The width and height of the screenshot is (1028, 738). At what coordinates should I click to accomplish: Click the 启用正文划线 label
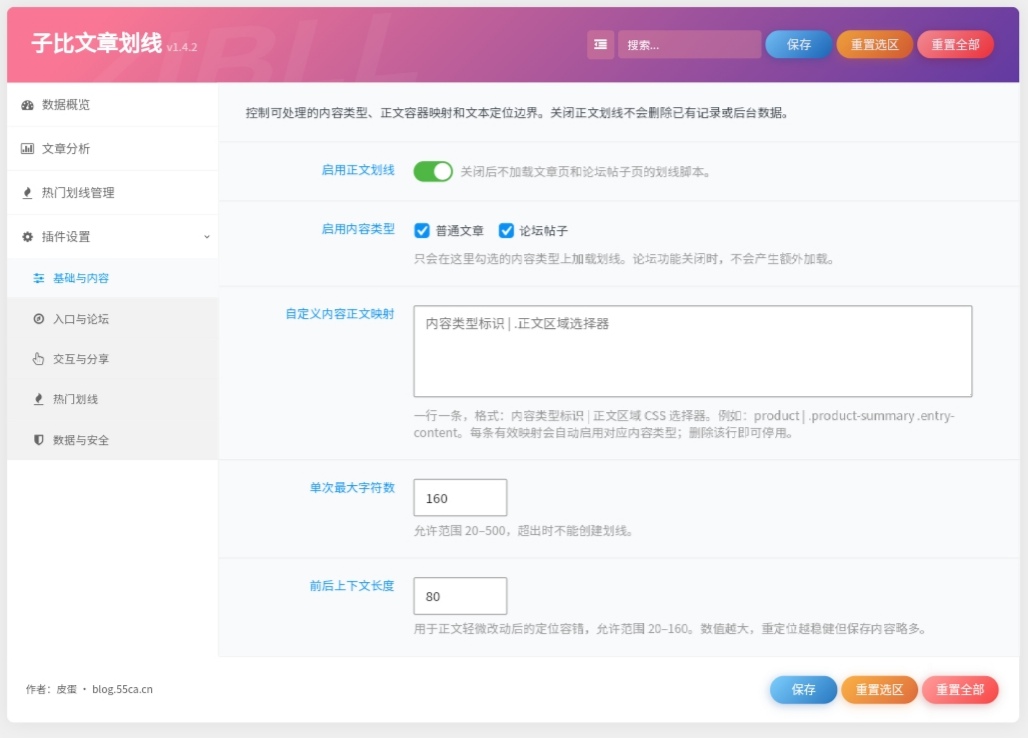[x=358, y=170]
